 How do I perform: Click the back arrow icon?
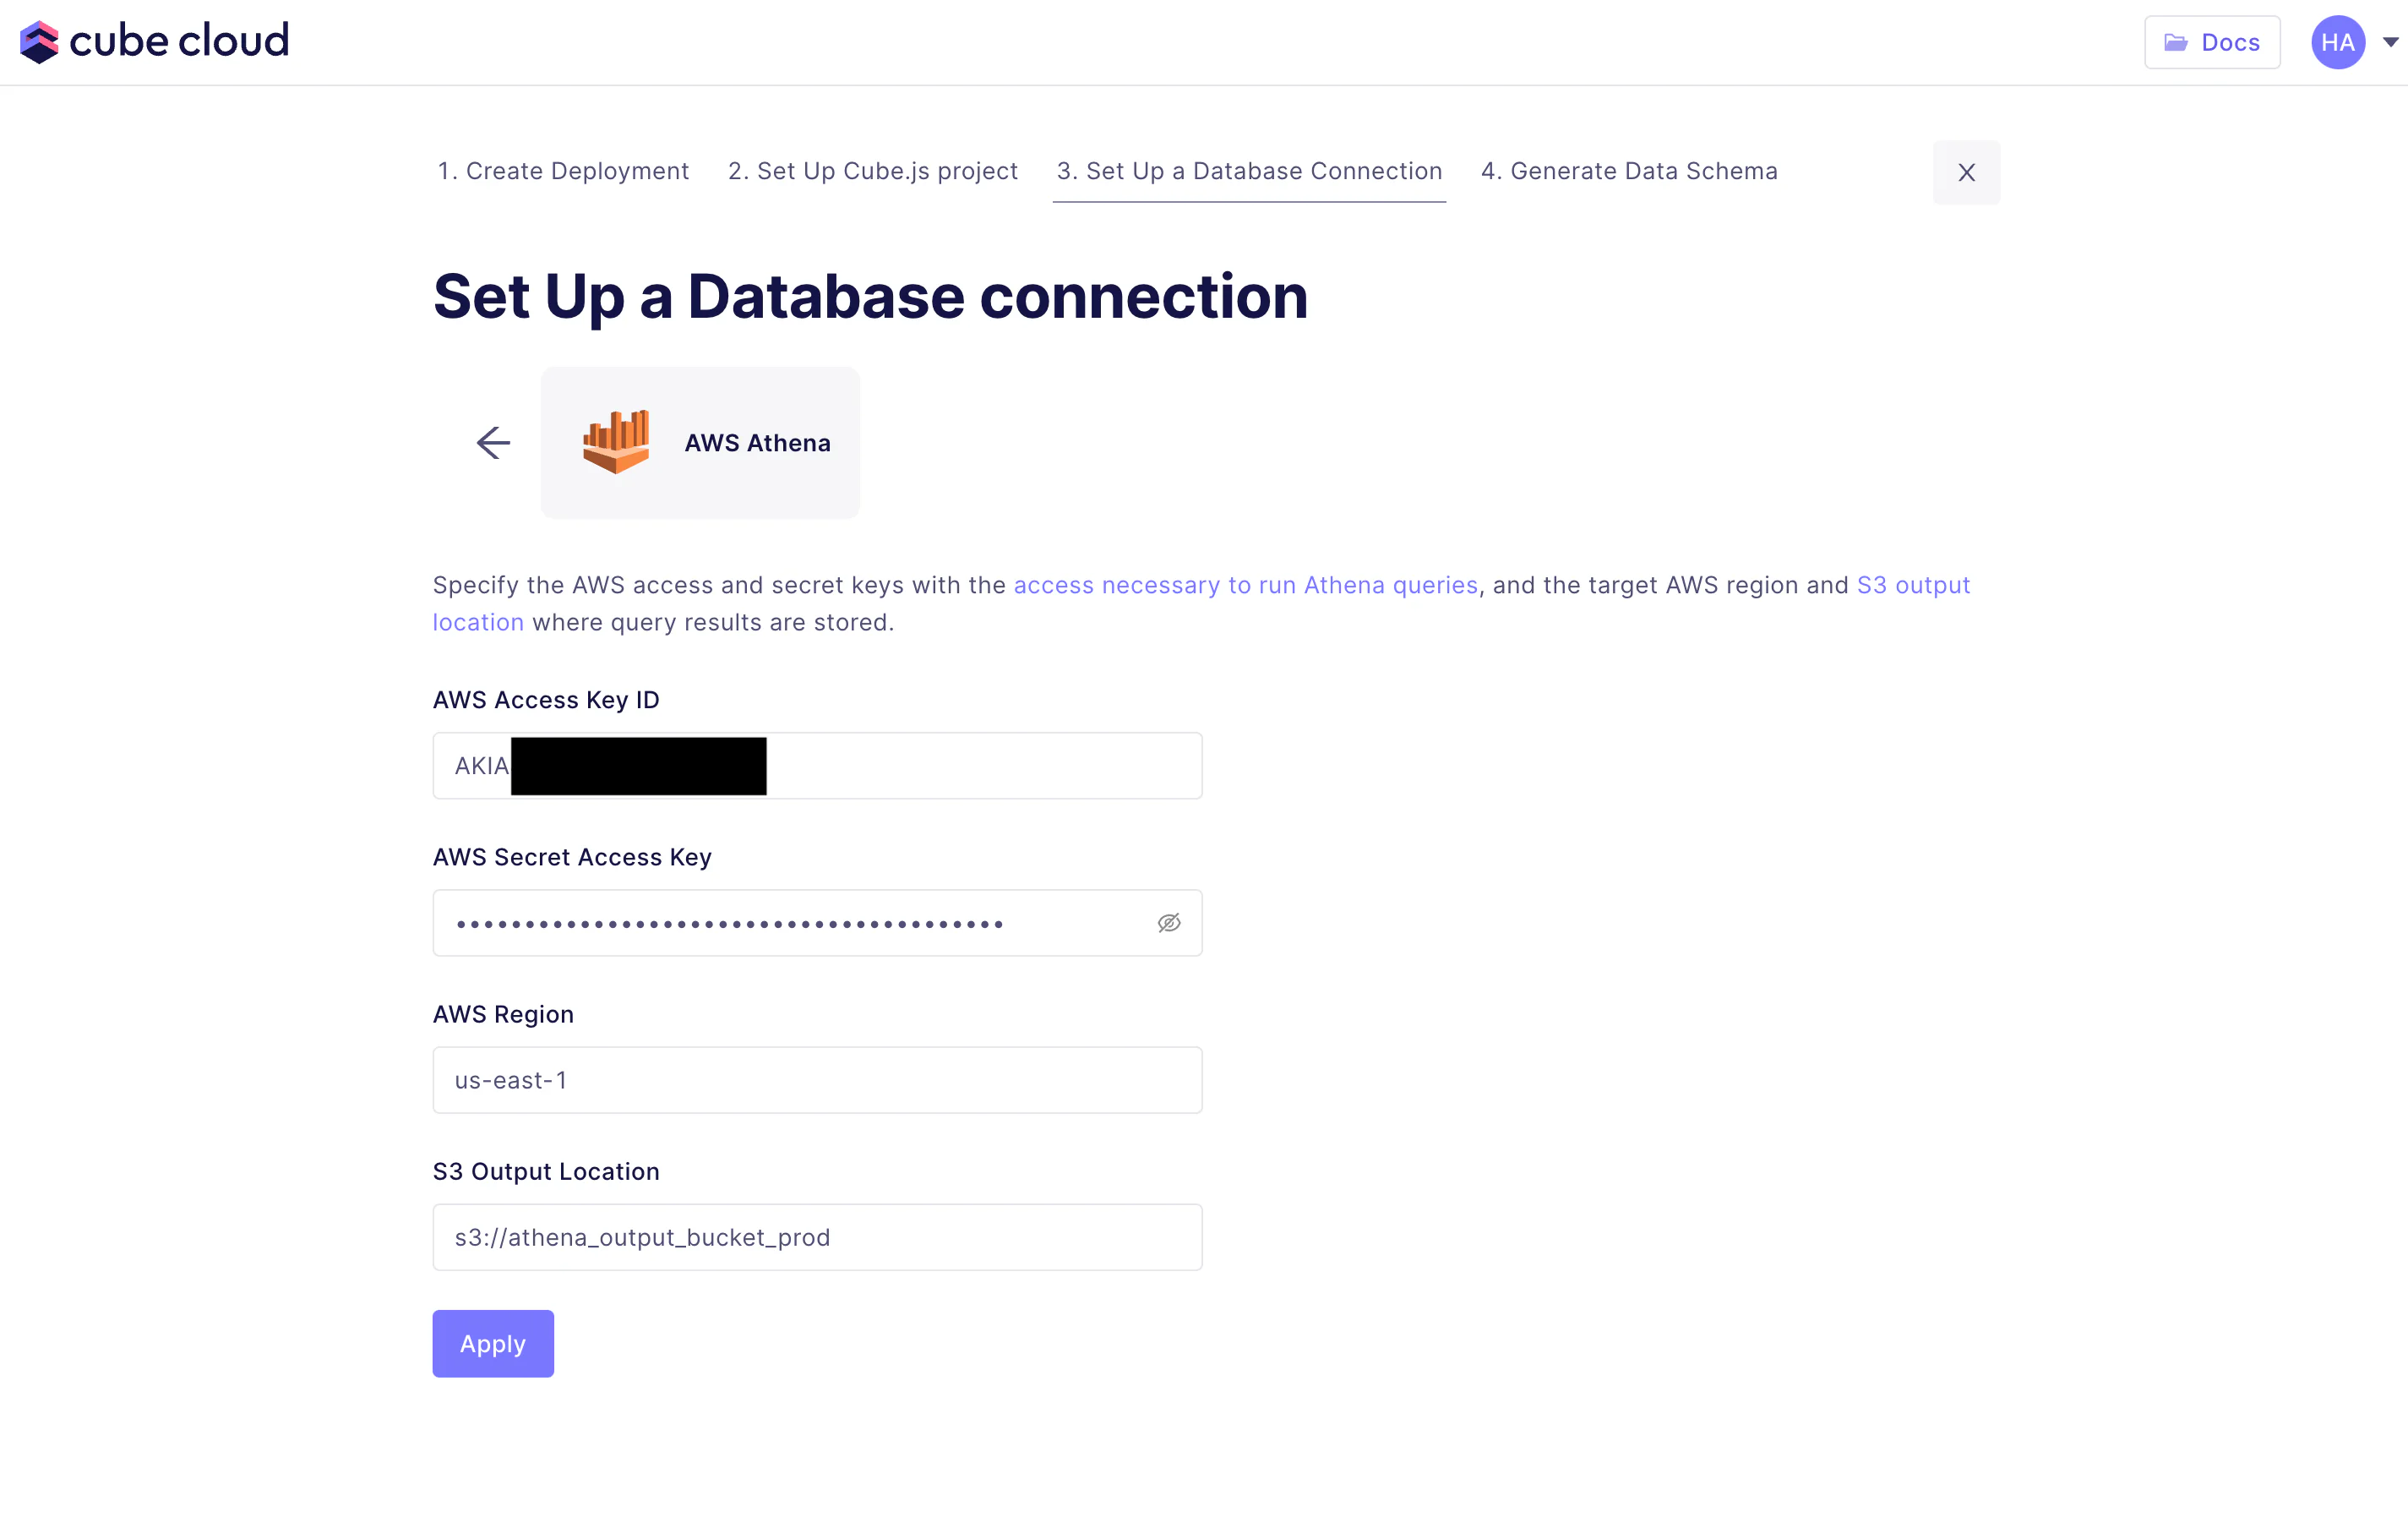493,442
